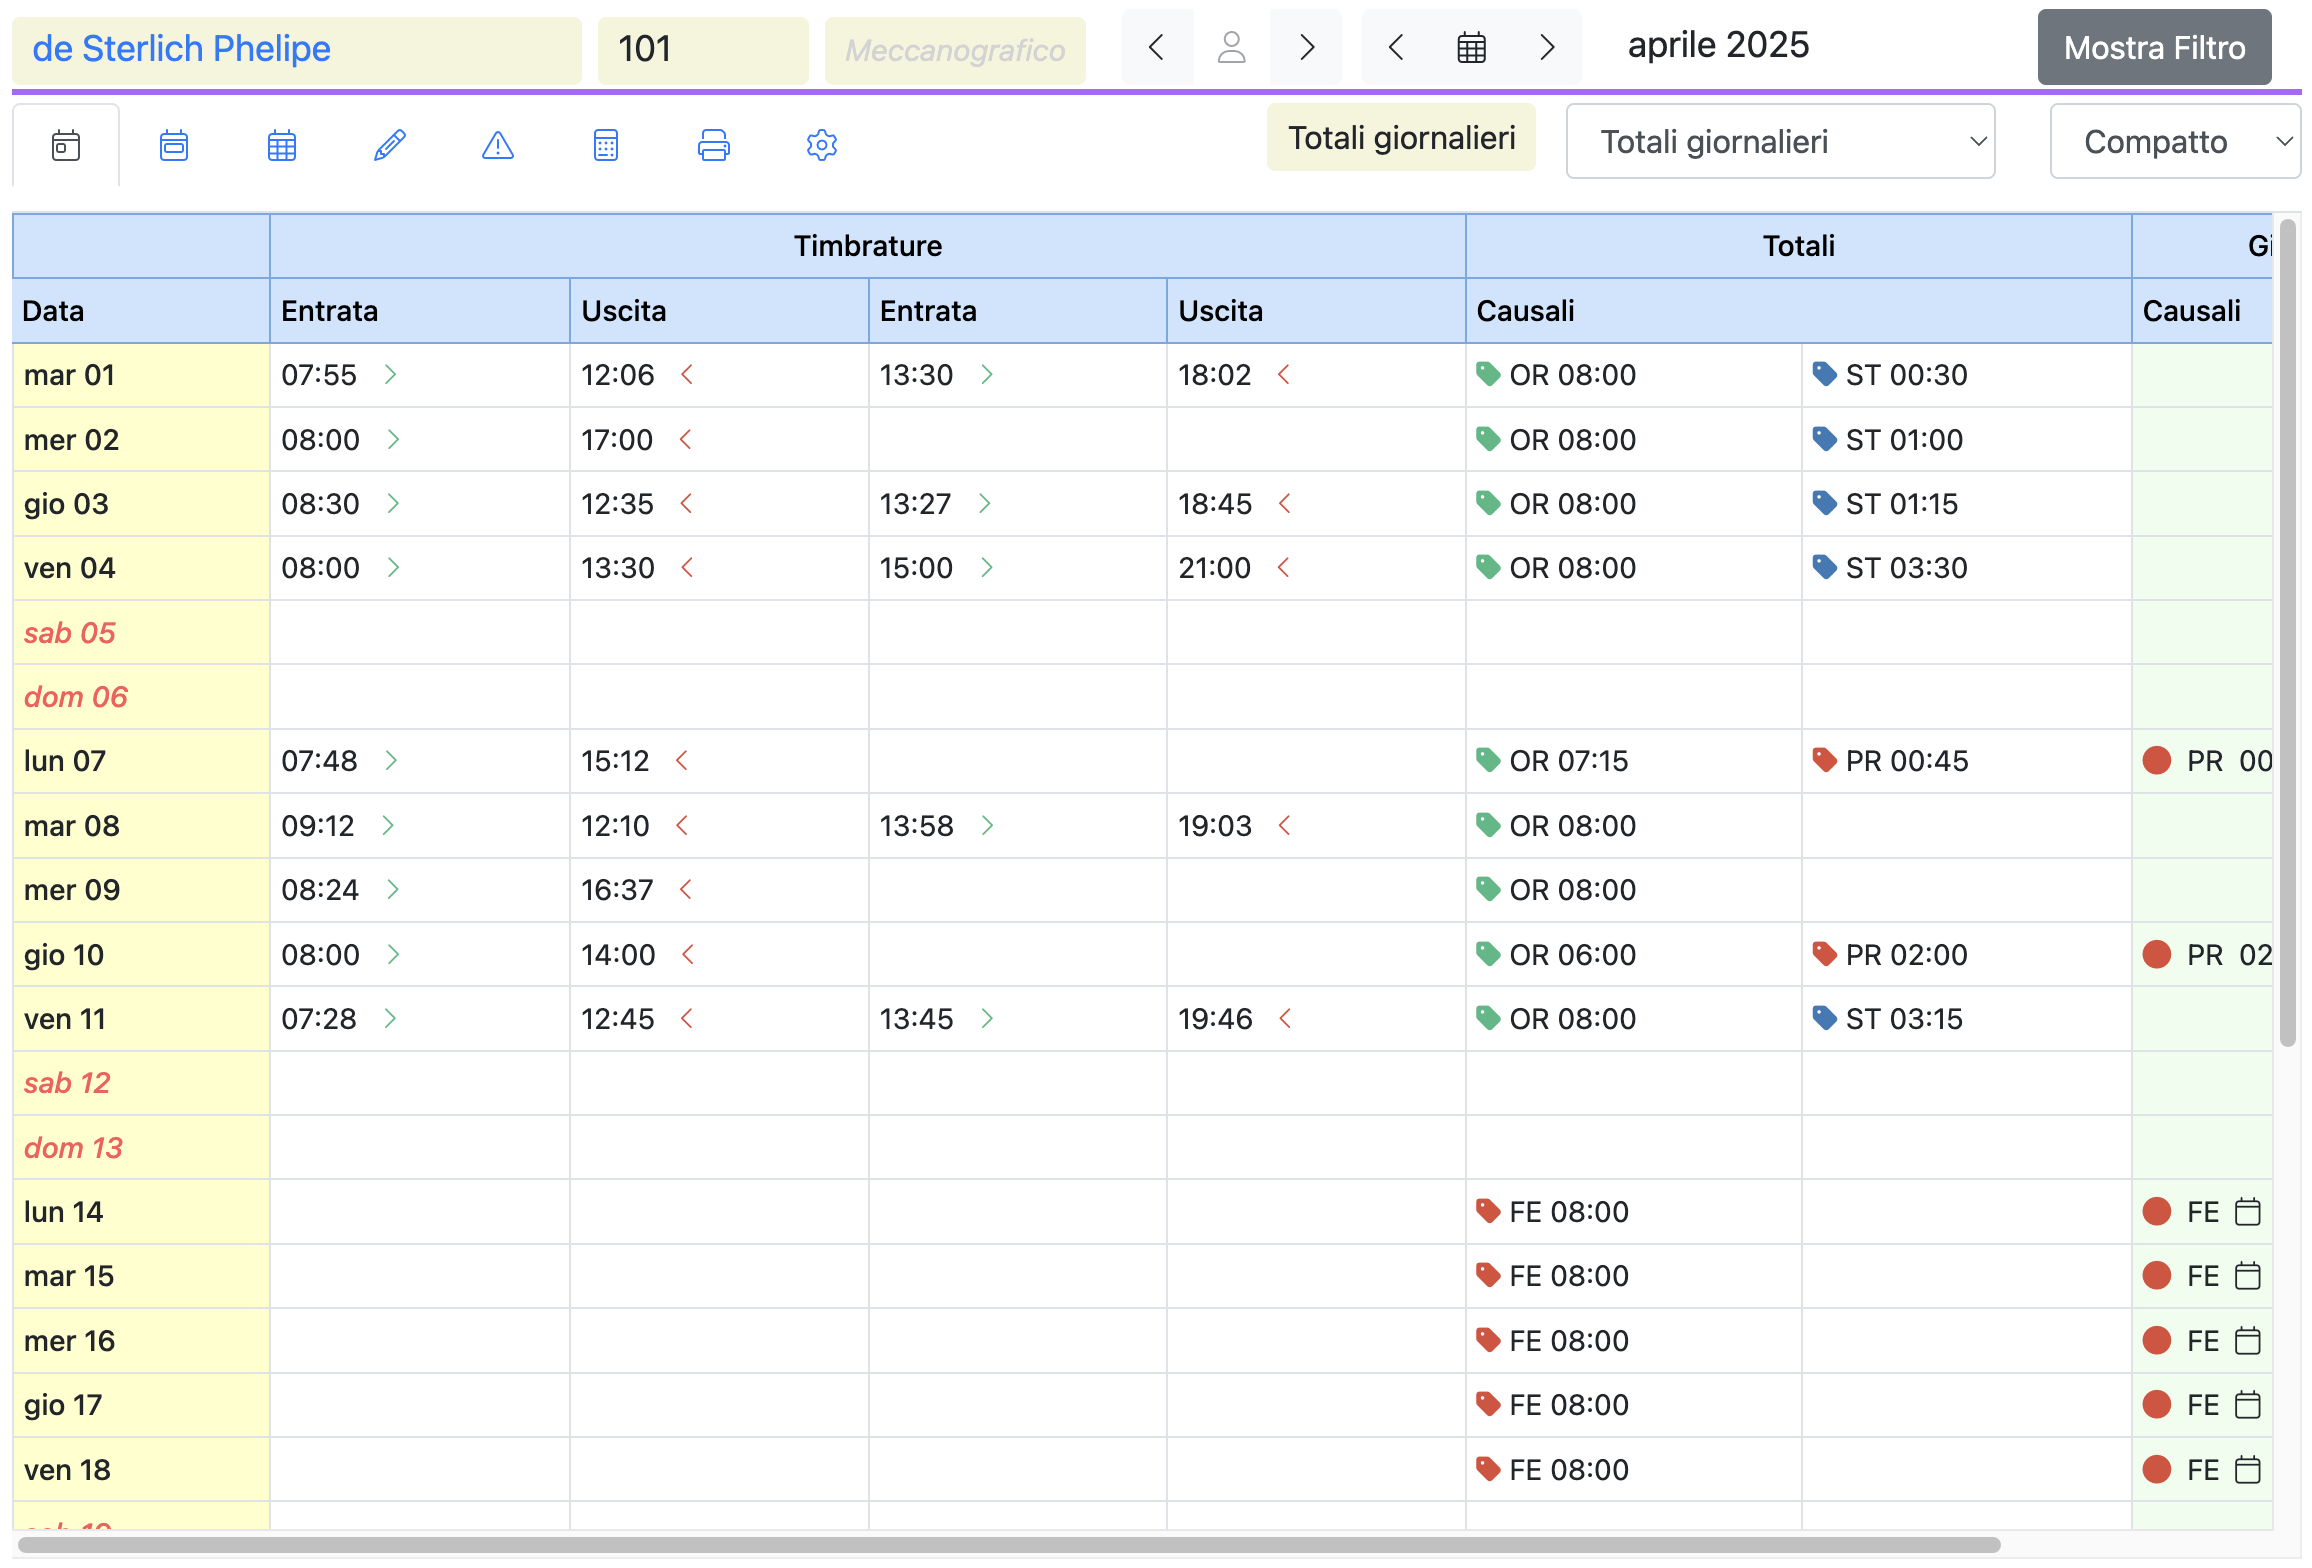Click ST 03:30 total on ven 04
This screenshot has height=1568, width=2312.
tap(1906, 568)
